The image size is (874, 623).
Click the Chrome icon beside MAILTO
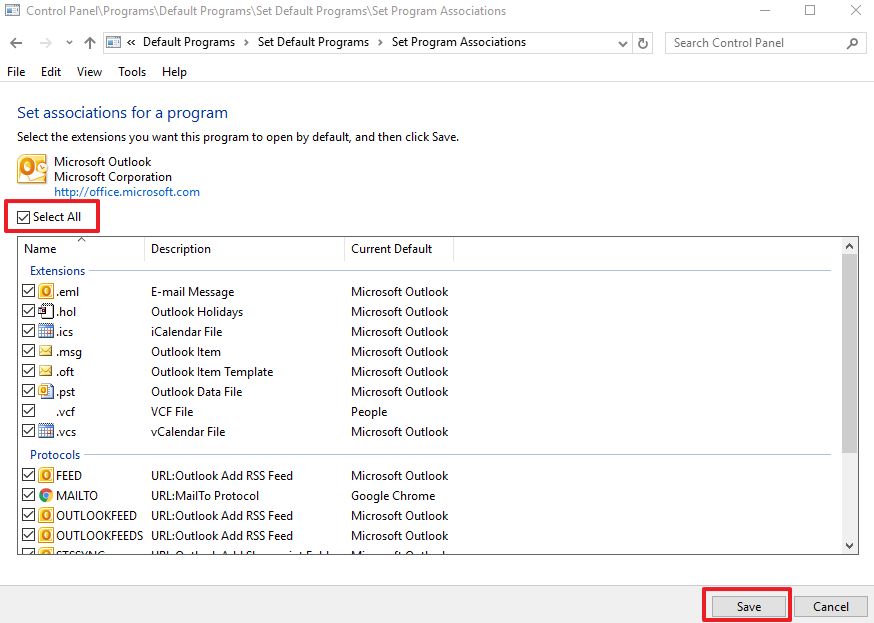(x=46, y=495)
